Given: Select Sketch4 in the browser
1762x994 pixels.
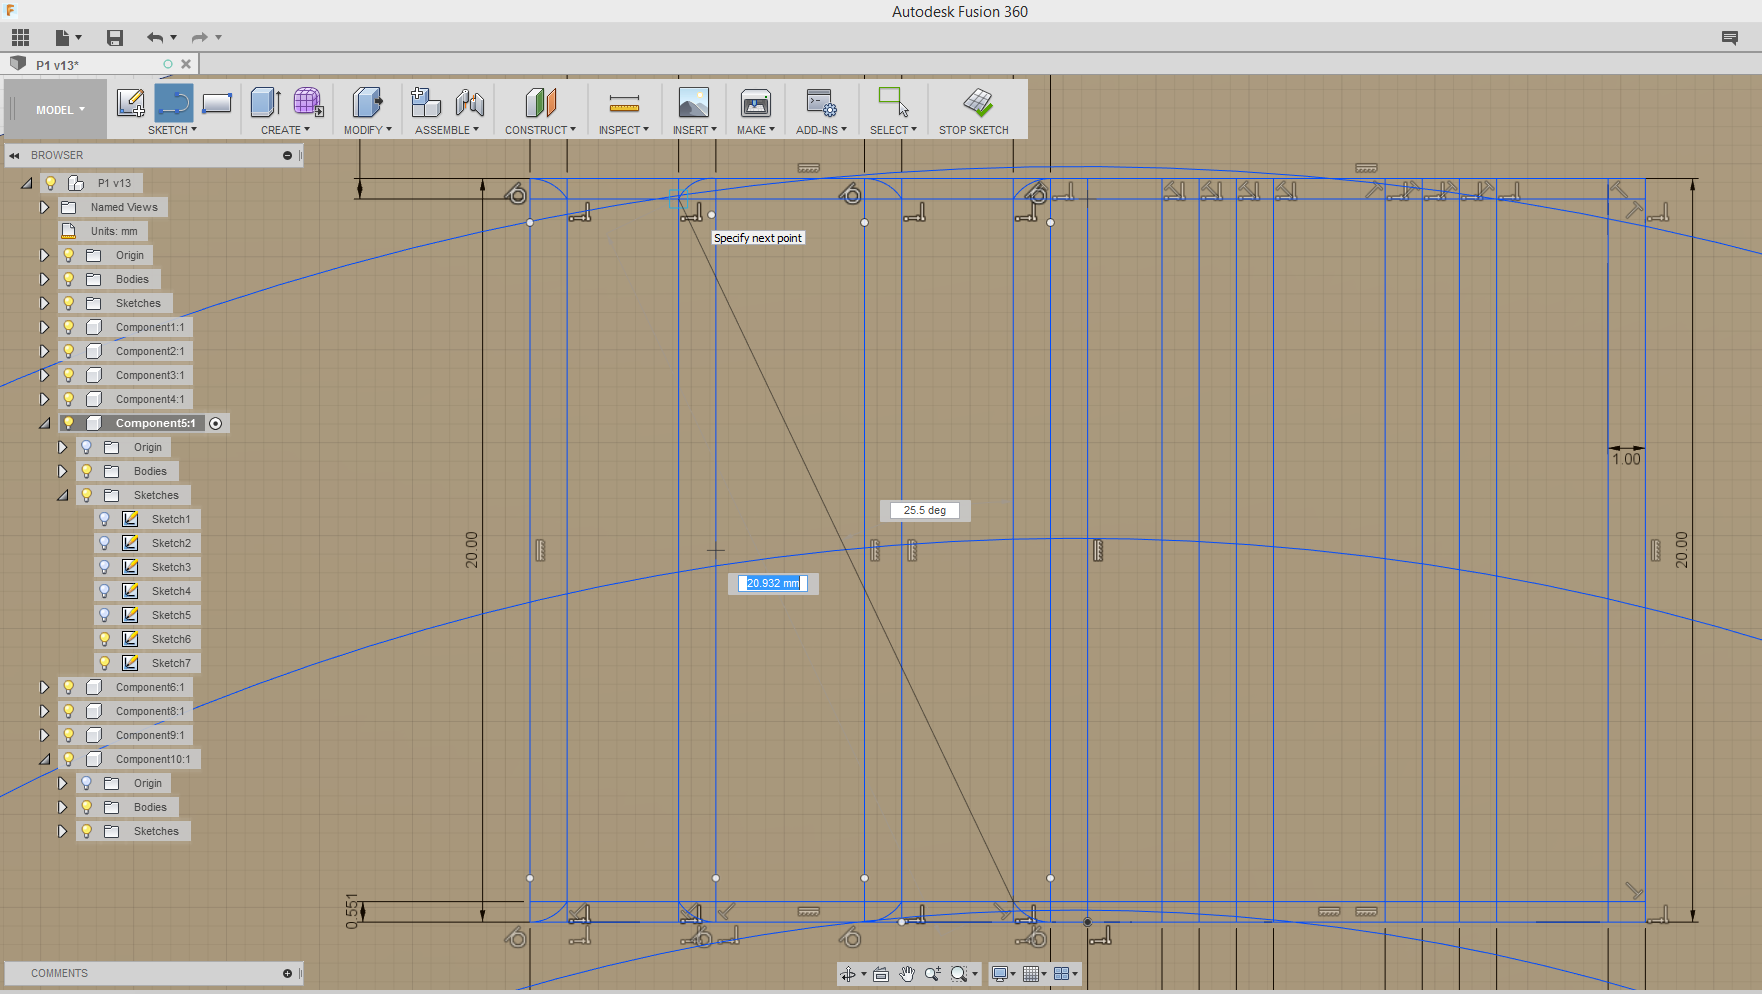Looking at the screenshot, I should point(171,591).
